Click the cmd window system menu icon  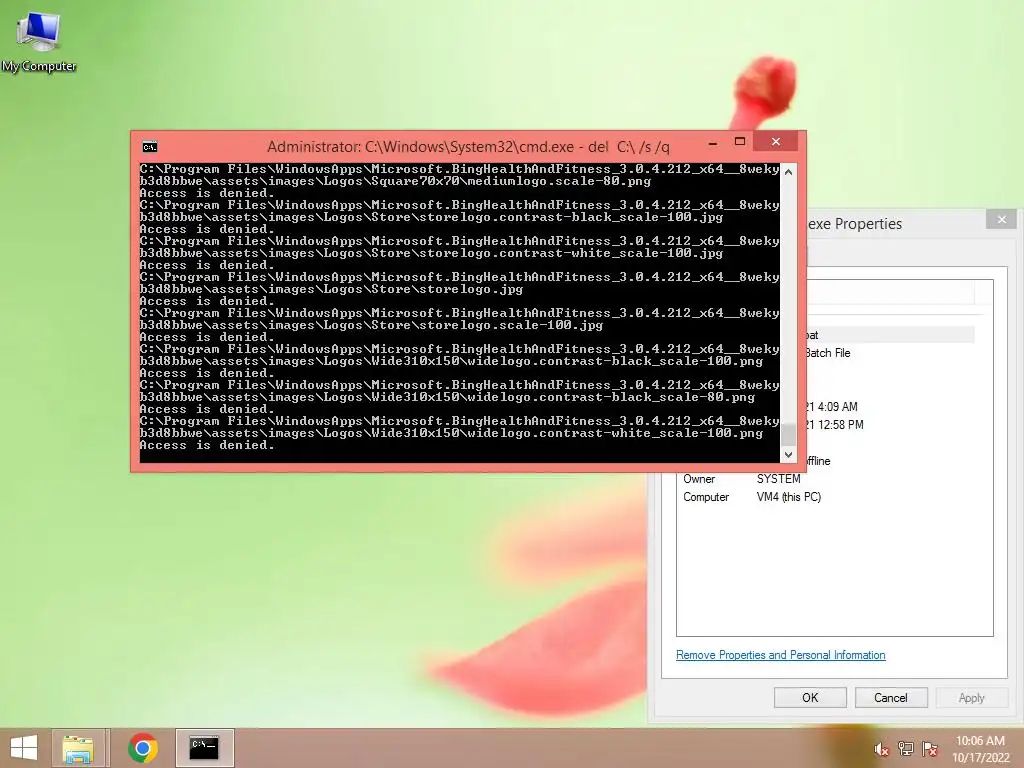point(150,146)
